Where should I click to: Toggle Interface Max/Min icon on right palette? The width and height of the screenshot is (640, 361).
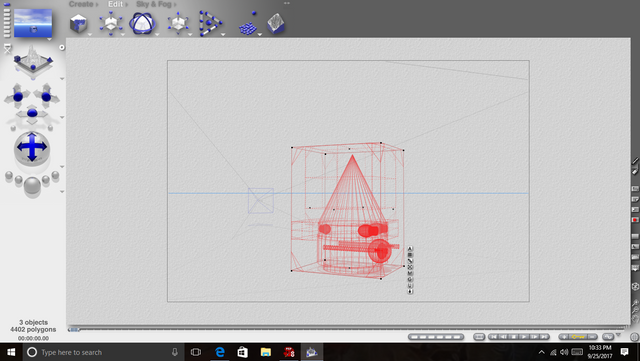point(635,189)
